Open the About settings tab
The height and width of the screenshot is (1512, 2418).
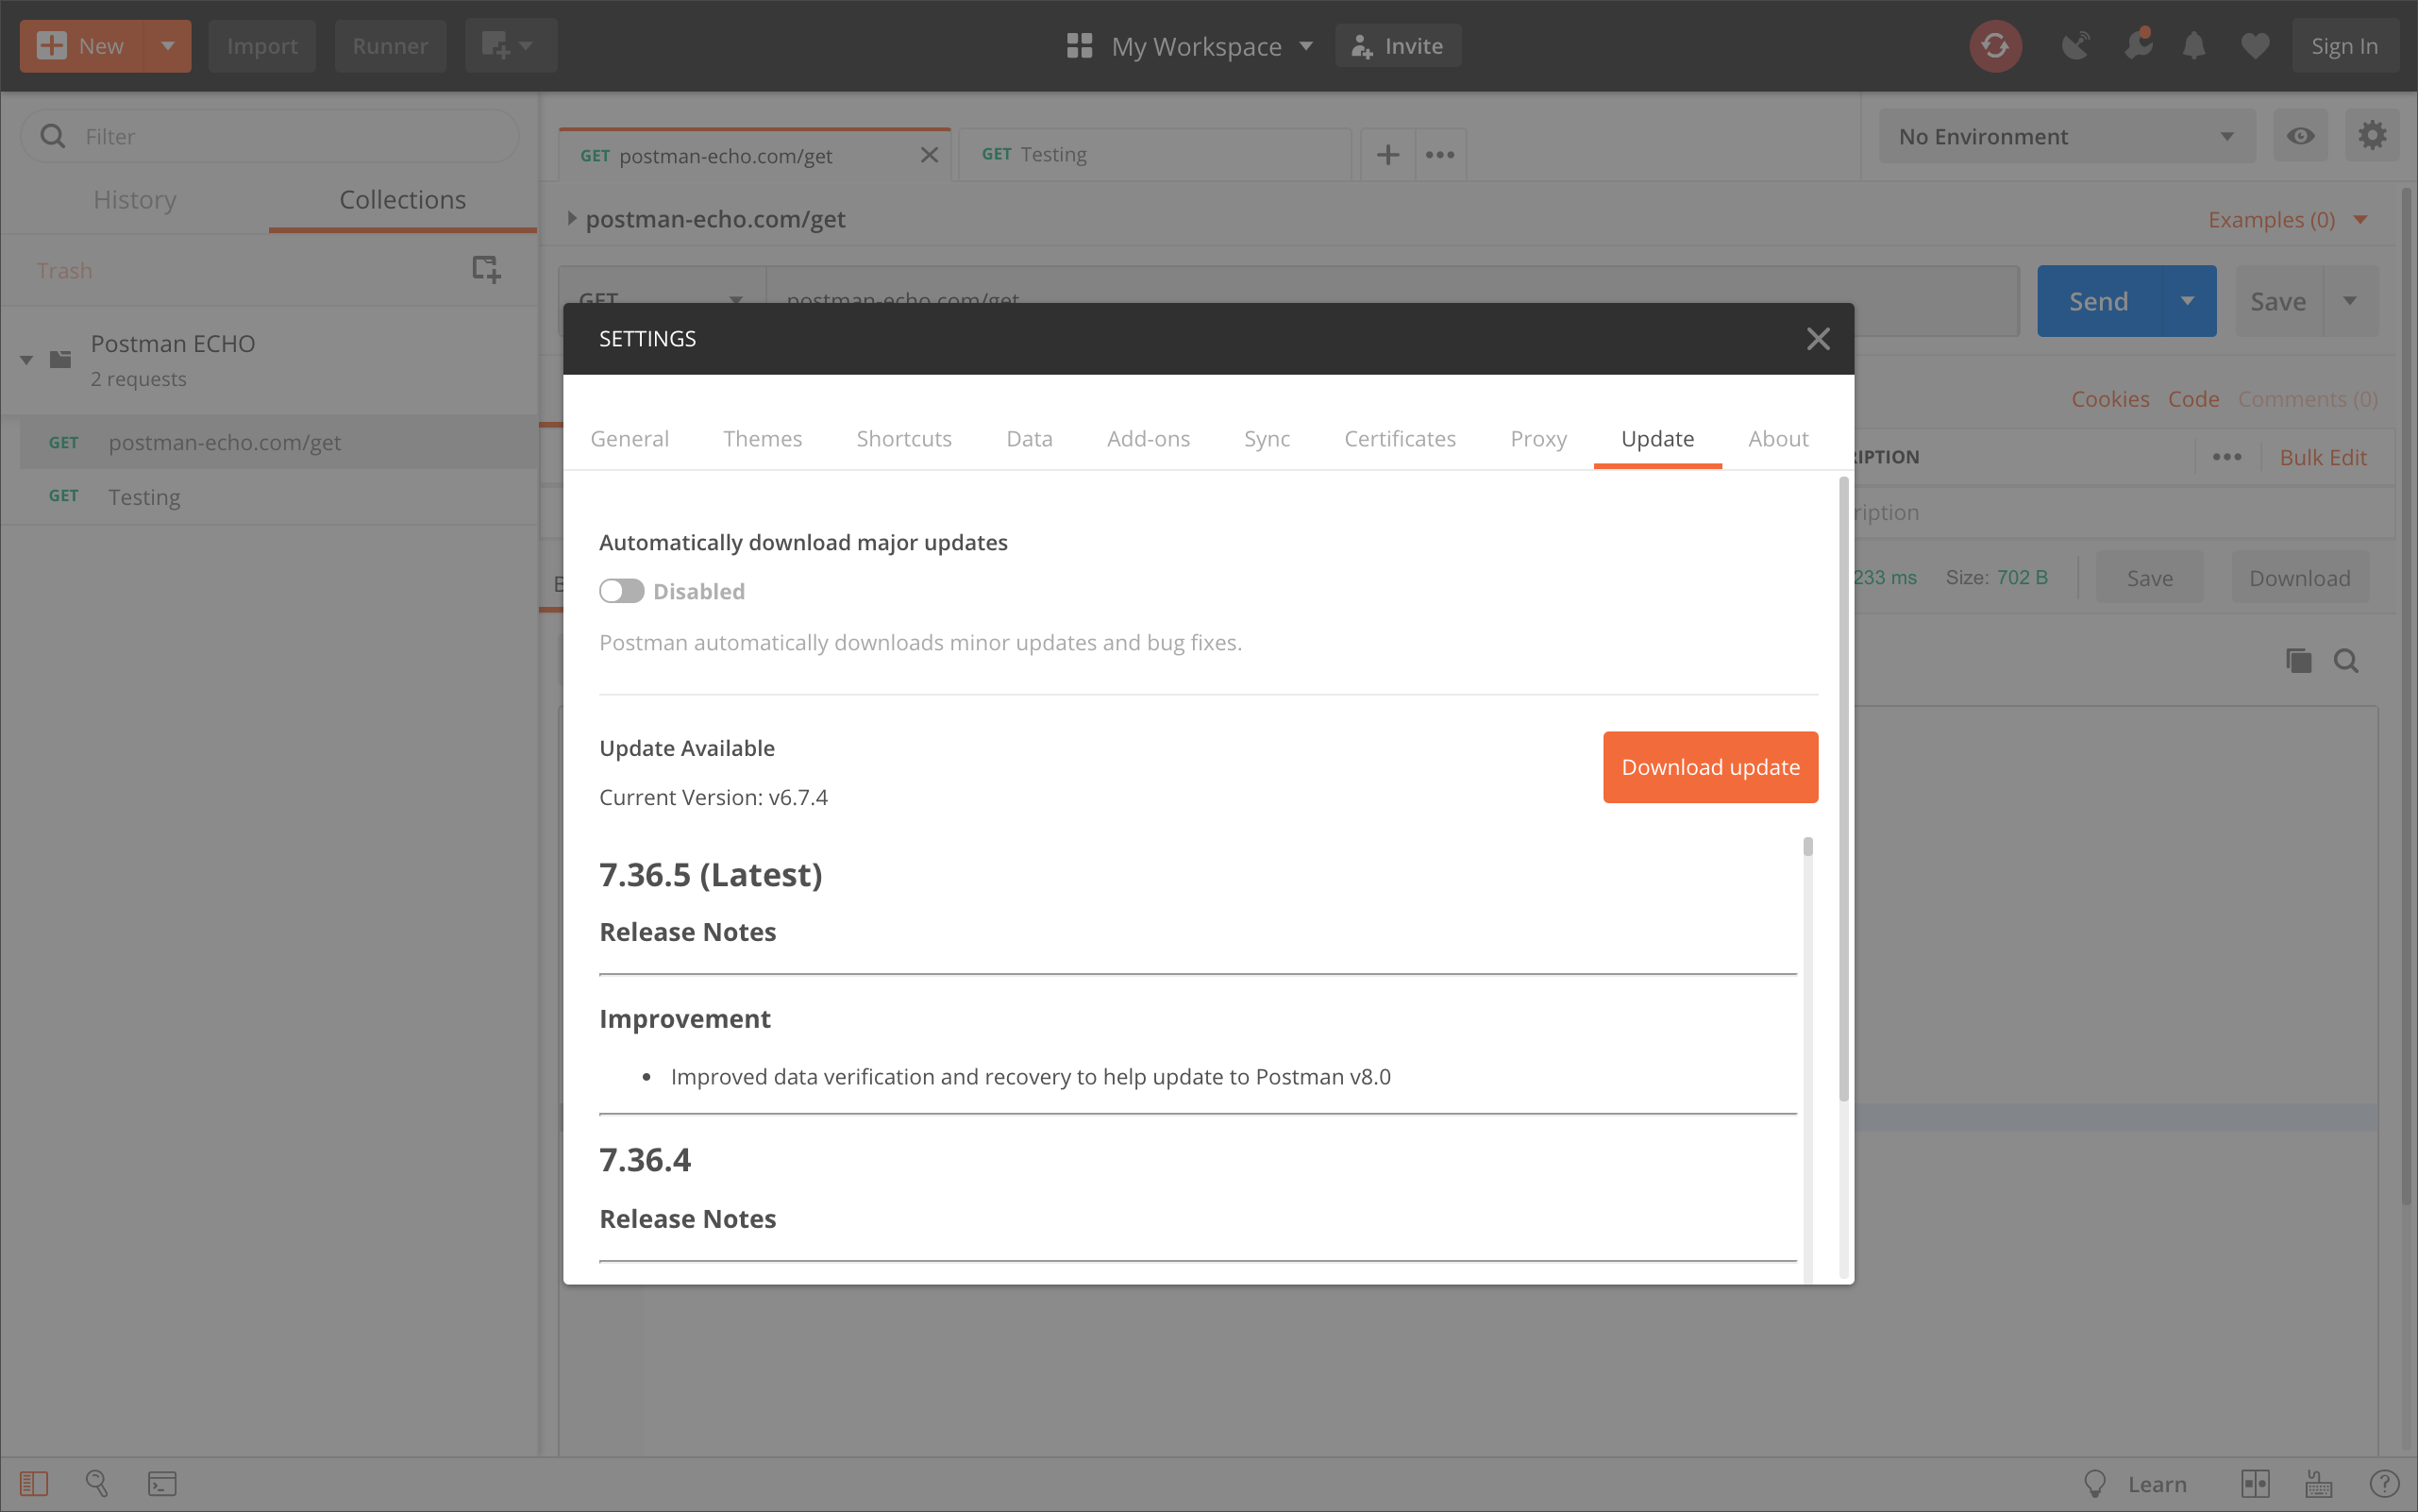1778,439
